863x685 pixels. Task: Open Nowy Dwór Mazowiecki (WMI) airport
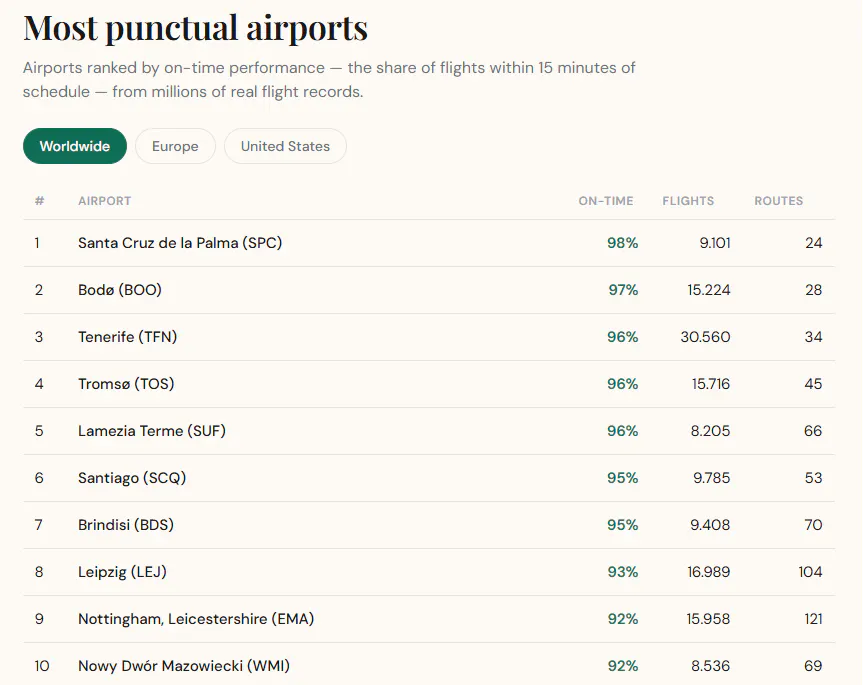tap(184, 666)
